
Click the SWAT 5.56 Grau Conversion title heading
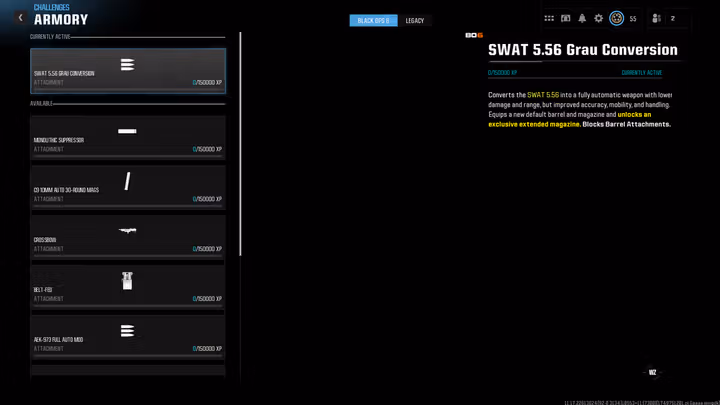click(583, 50)
